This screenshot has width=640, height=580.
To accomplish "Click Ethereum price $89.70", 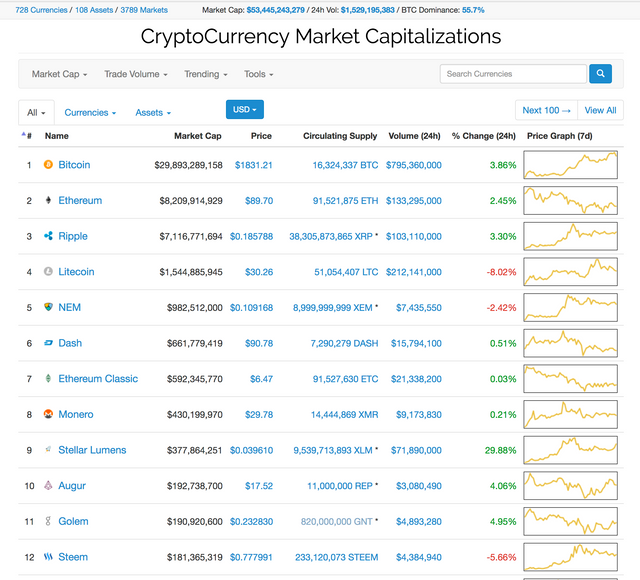I will coord(259,200).
